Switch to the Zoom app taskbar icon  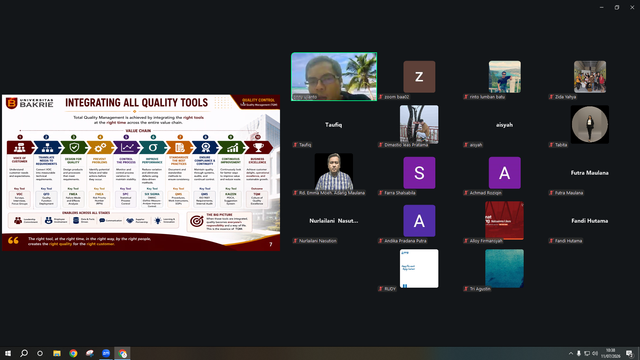pos(106,353)
